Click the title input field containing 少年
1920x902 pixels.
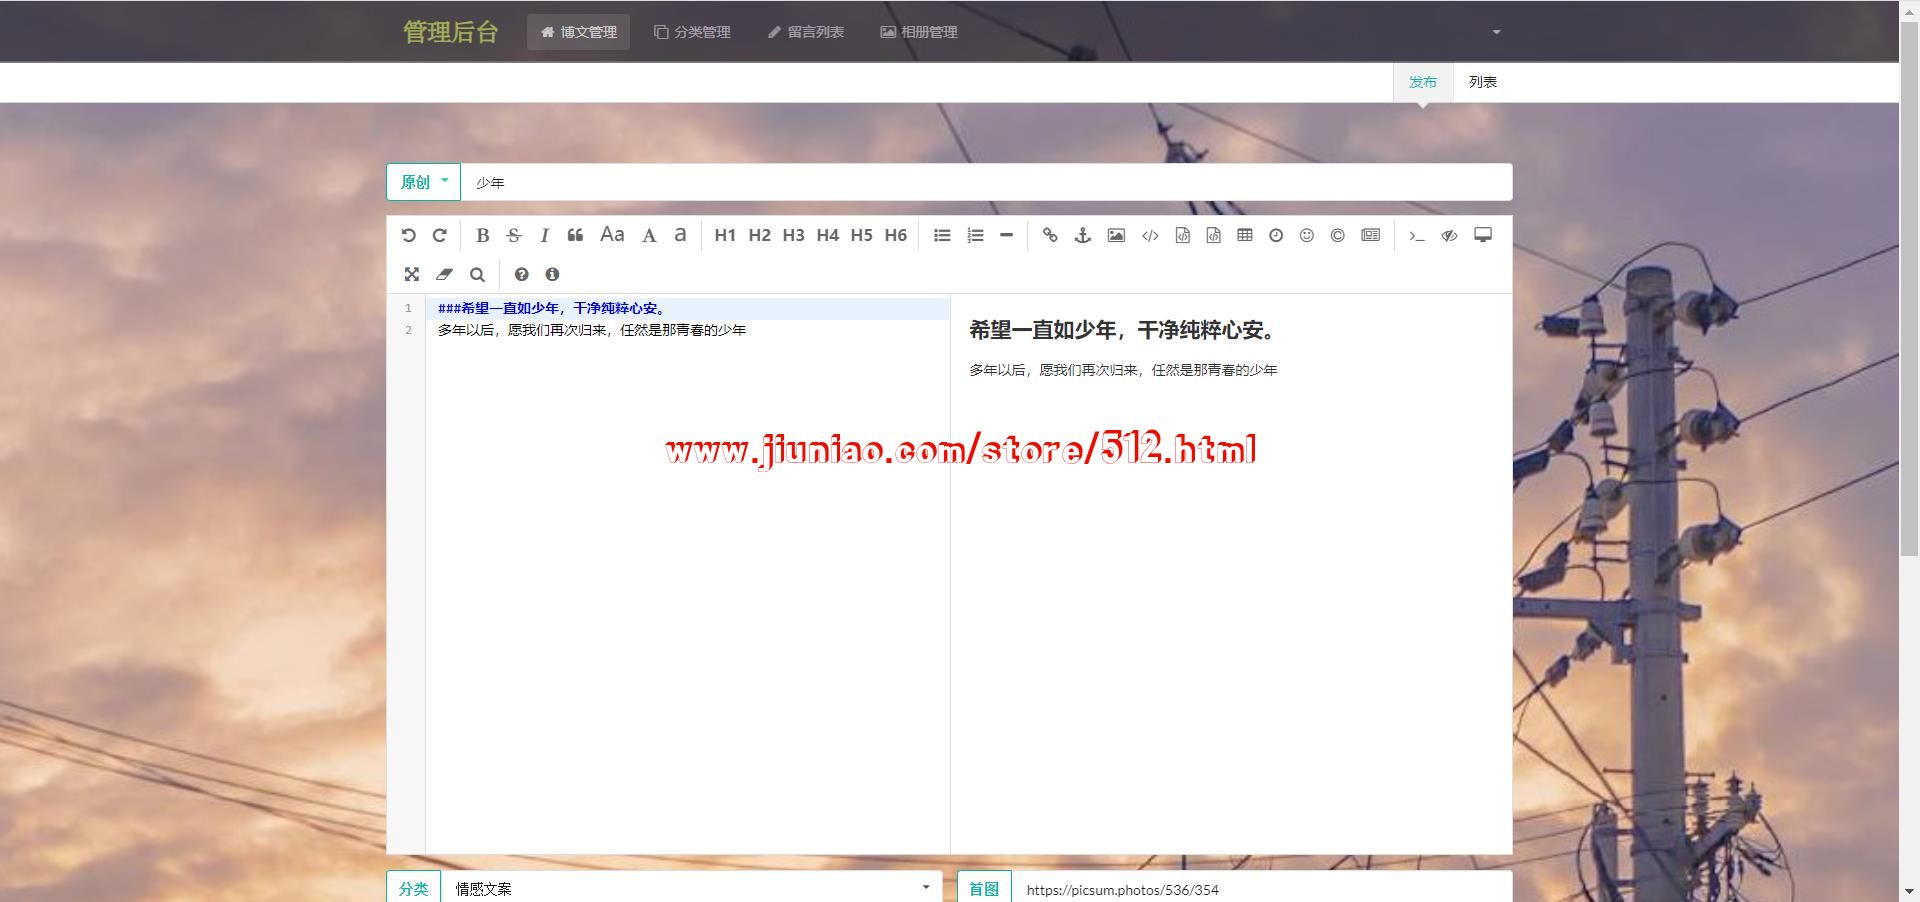(985, 182)
